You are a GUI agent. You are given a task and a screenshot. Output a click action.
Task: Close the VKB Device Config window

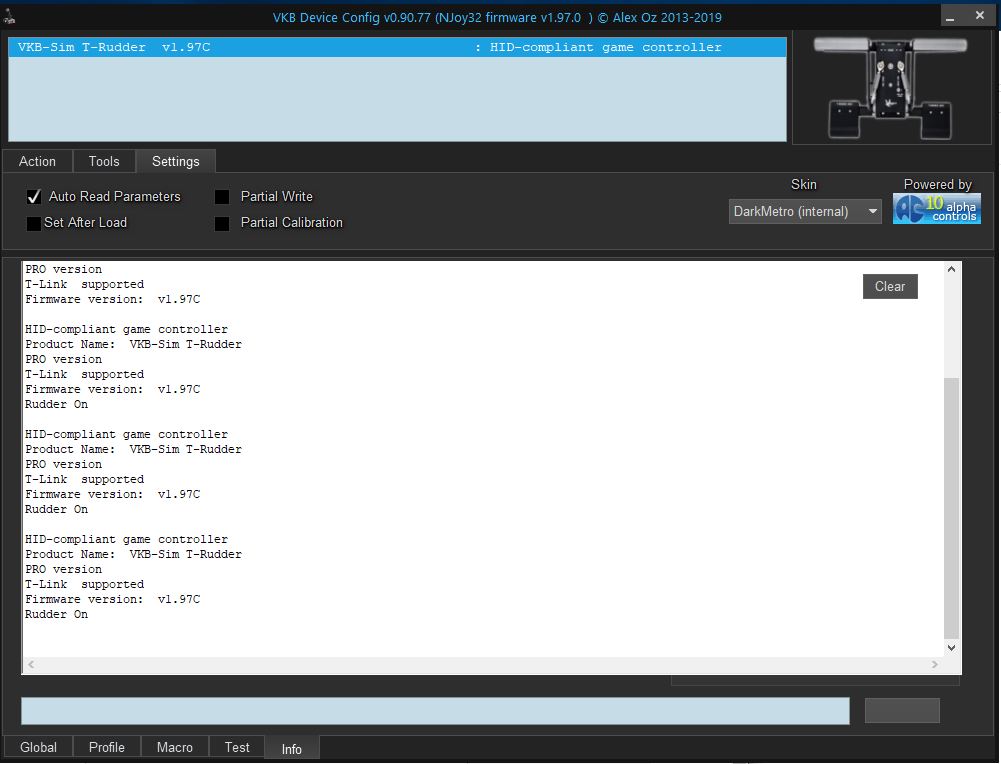980,15
